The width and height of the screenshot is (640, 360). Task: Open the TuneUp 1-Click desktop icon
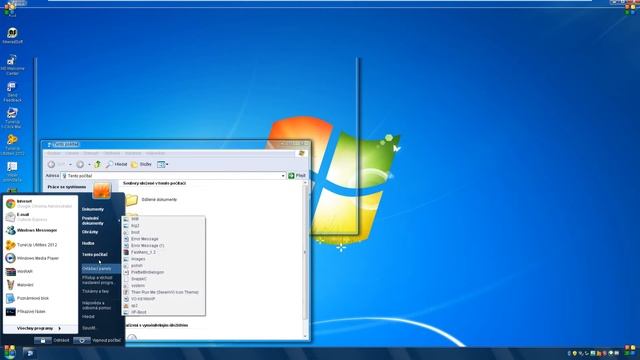(12, 118)
